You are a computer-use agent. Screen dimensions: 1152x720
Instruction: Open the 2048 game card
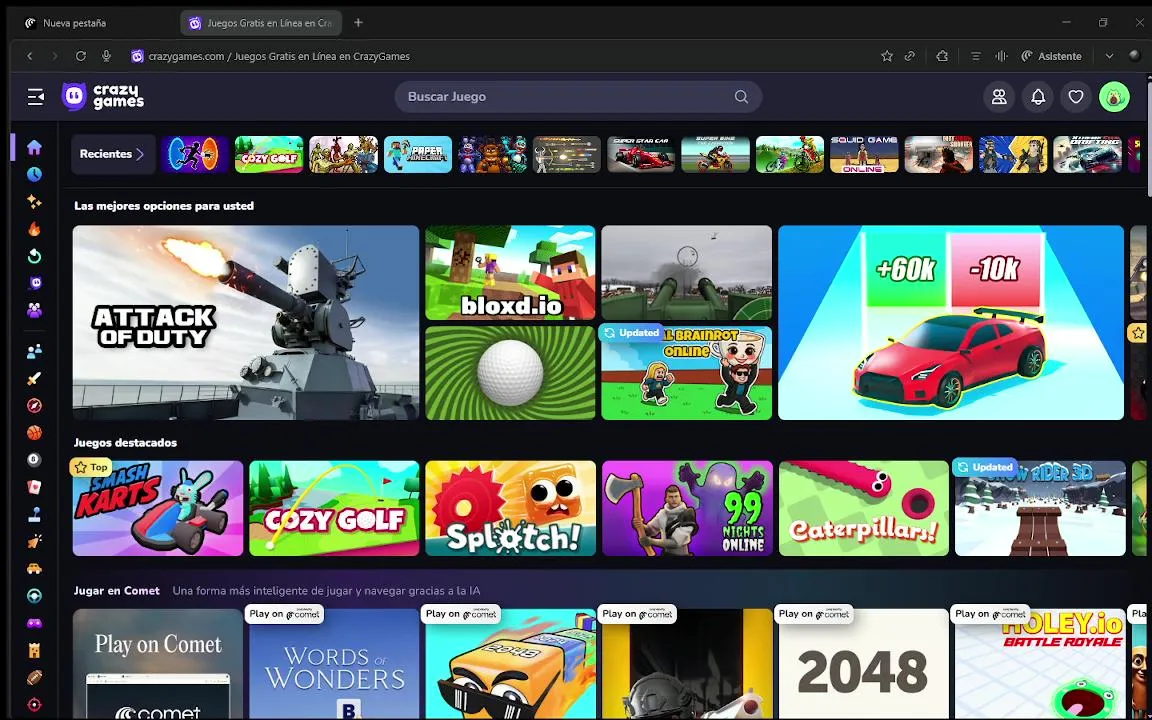pos(864,663)
